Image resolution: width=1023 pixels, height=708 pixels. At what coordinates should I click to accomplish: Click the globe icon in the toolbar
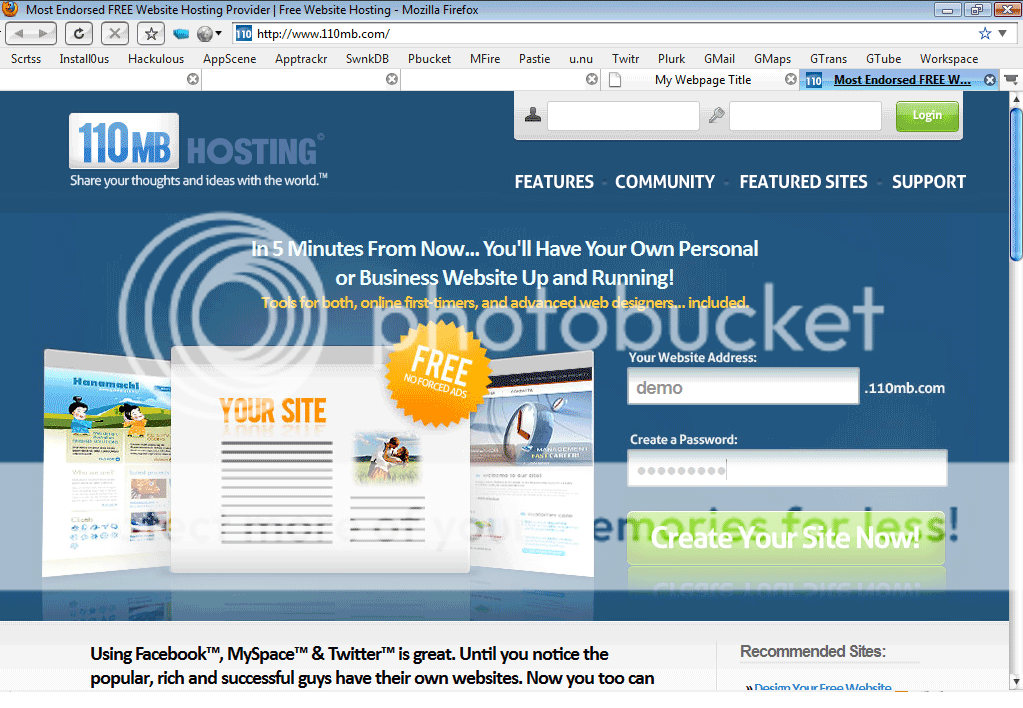(x=205, y=33)
